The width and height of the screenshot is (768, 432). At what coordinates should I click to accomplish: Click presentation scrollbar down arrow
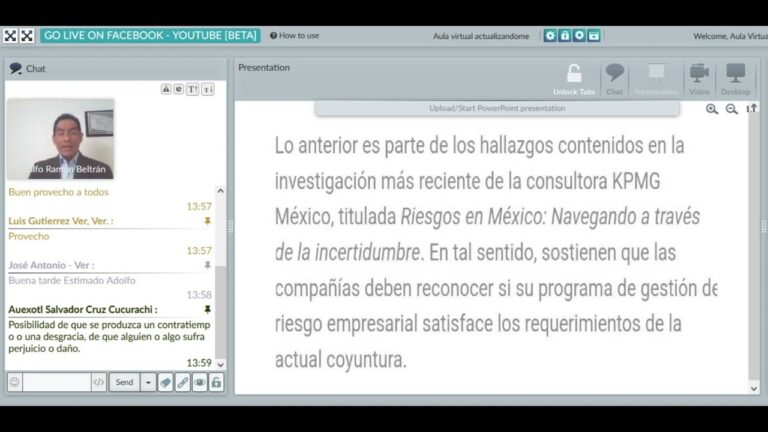click(754, 388)
